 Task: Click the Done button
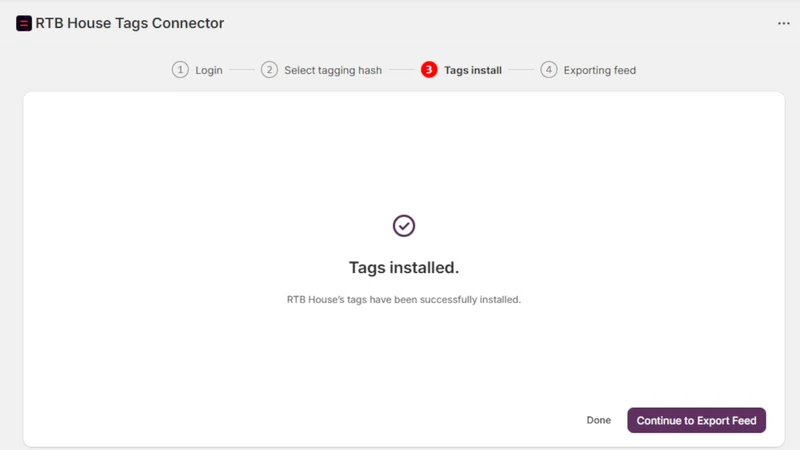pos(598,420)
